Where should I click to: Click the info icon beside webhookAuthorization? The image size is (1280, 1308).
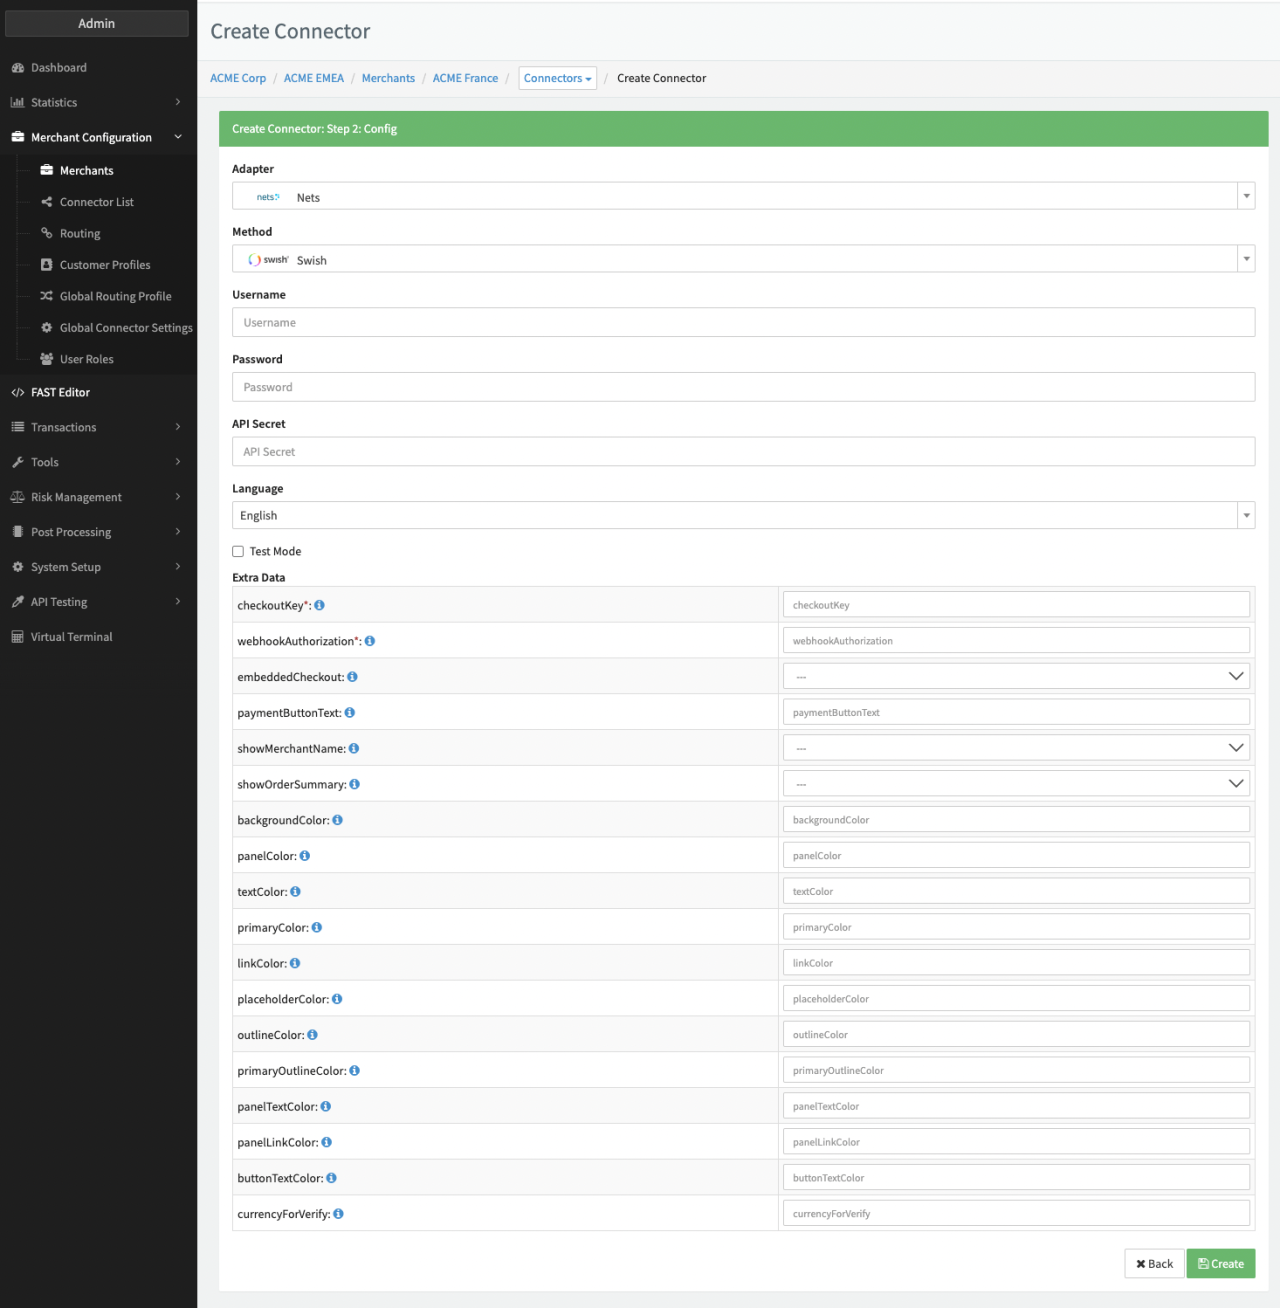370,641
